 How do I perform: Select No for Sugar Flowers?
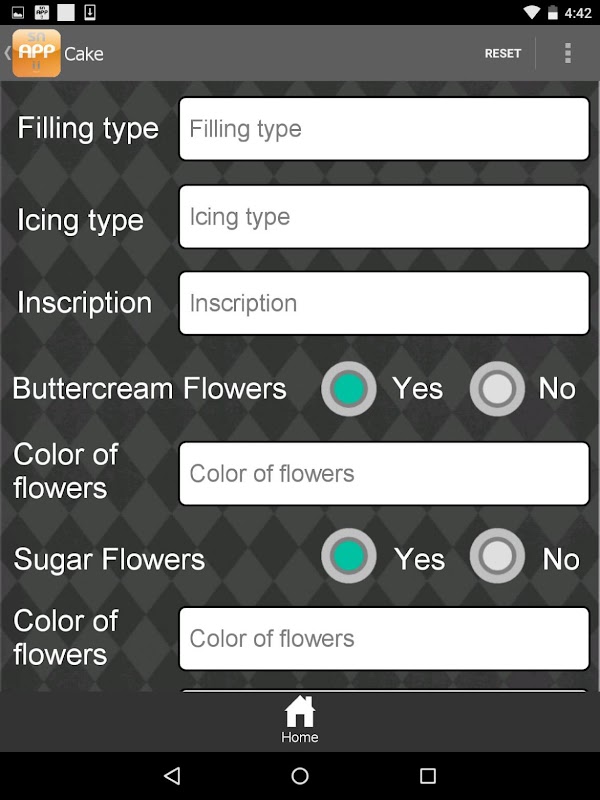tap(497, 557)
